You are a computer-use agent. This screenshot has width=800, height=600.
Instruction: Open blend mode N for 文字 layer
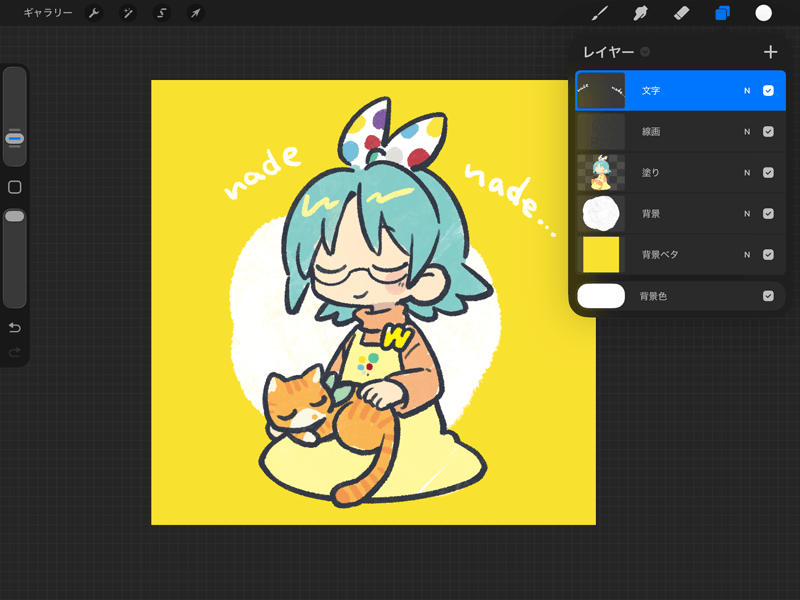click(x=747, y=91)
